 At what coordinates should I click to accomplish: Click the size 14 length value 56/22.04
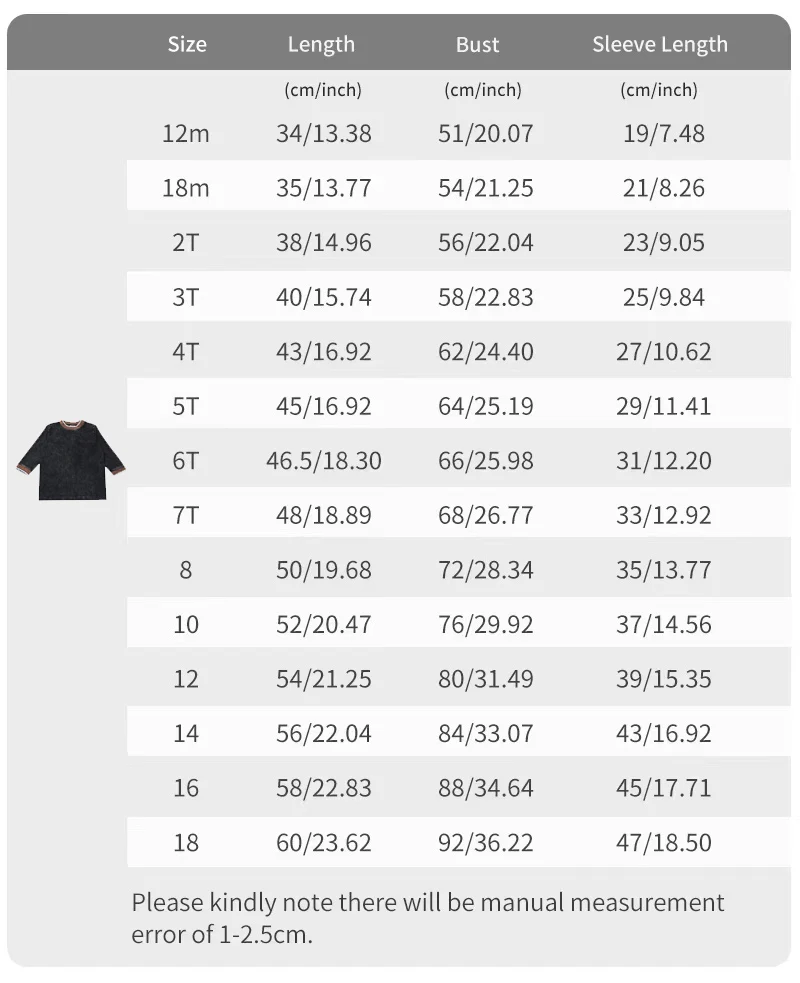[x=324, y=733]
